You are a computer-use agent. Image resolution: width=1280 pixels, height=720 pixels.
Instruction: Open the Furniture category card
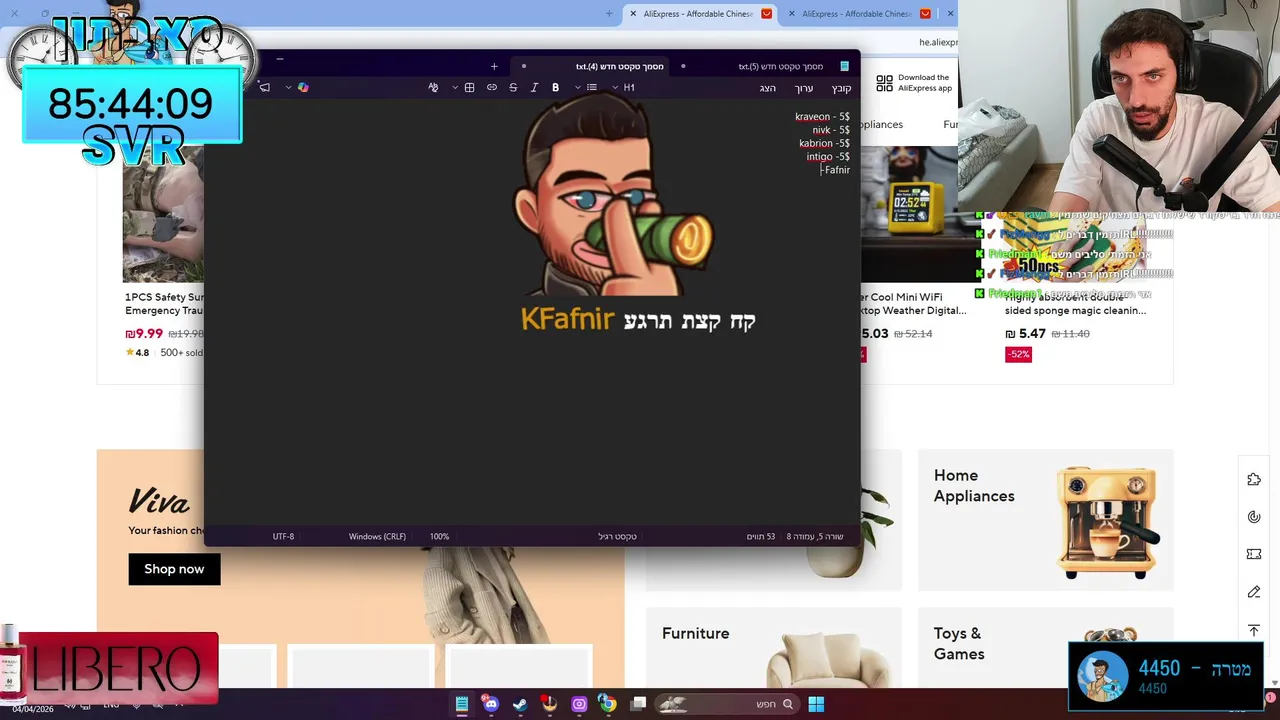pyautogui.click(x=773, y=648)
